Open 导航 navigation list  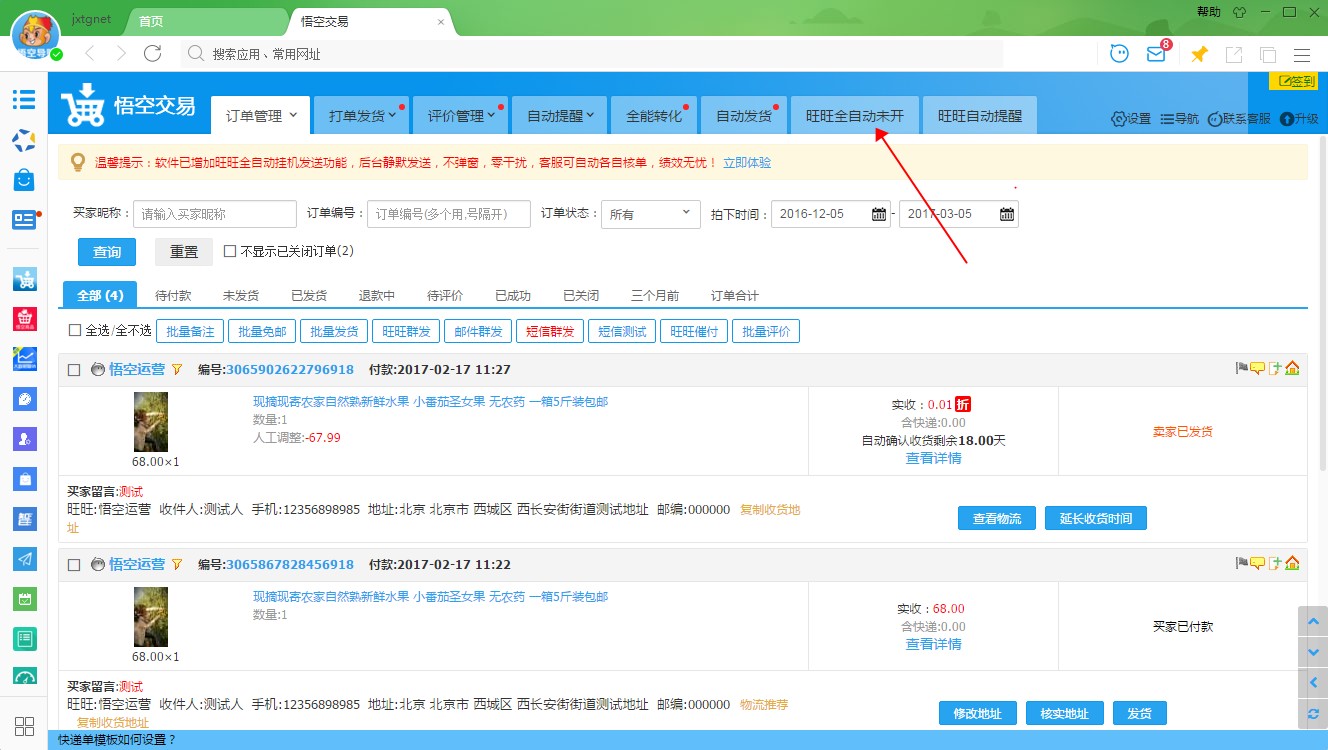coord(1179,118)
